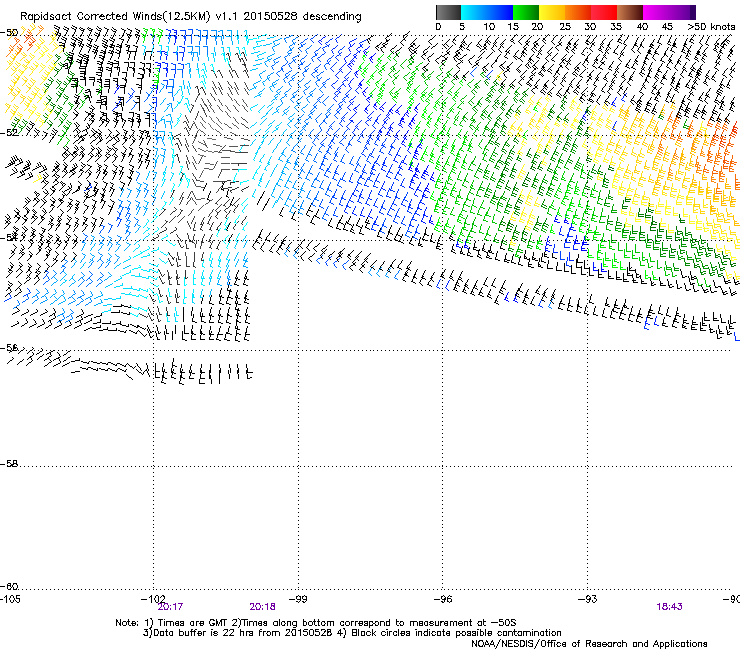Viewport: 740px width, 650px height.
Task: Click the -102 longitude axis label
Action: pyautogui.click(x=153, y=599)
